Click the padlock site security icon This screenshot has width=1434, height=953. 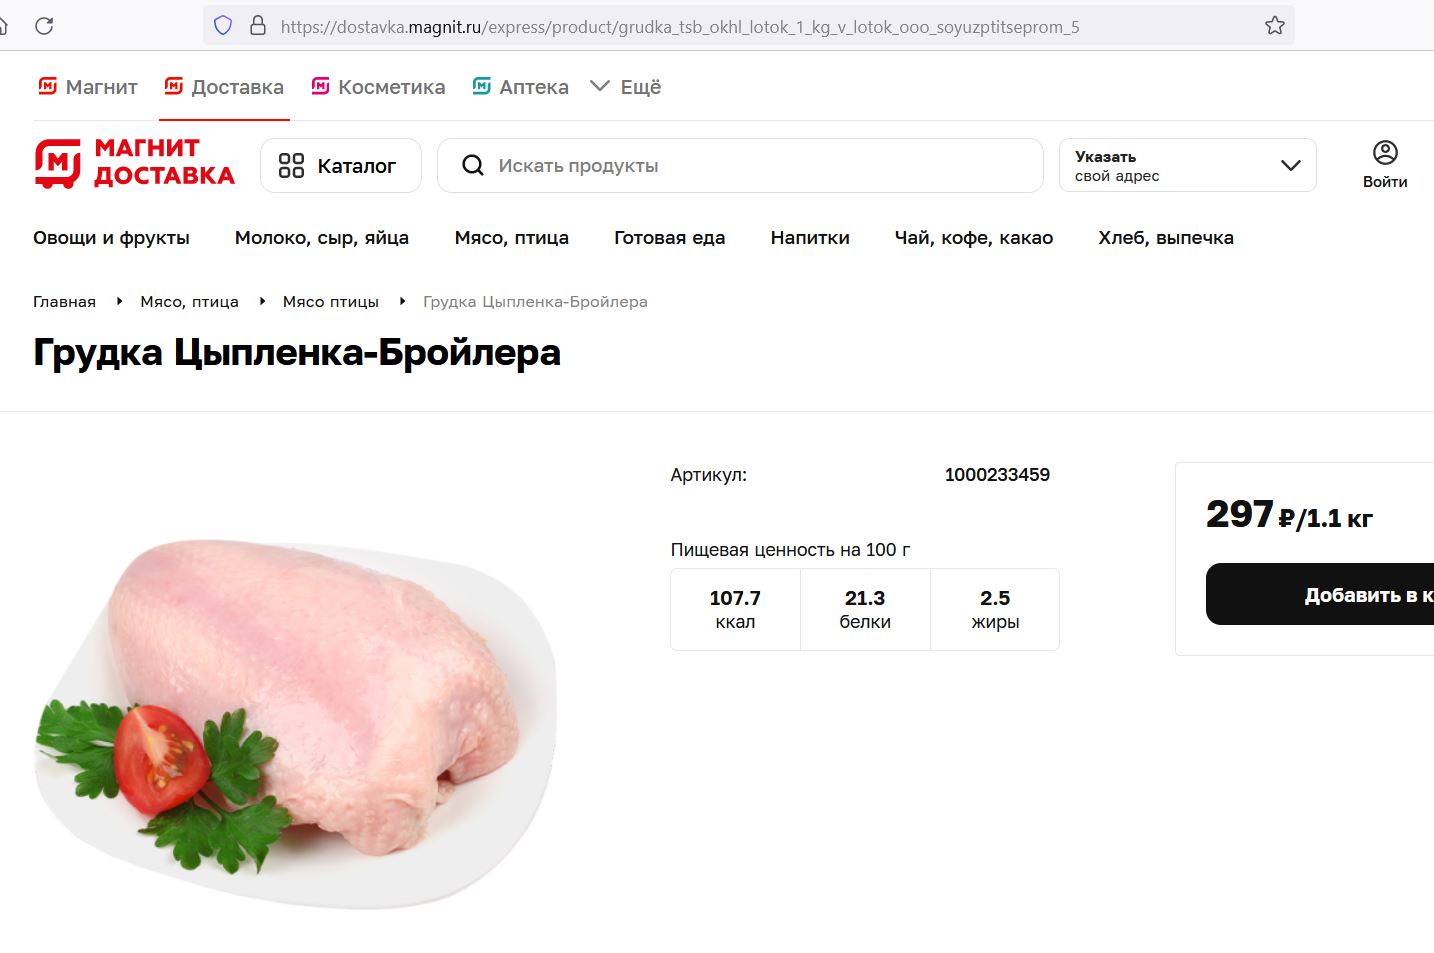[258, 26]
